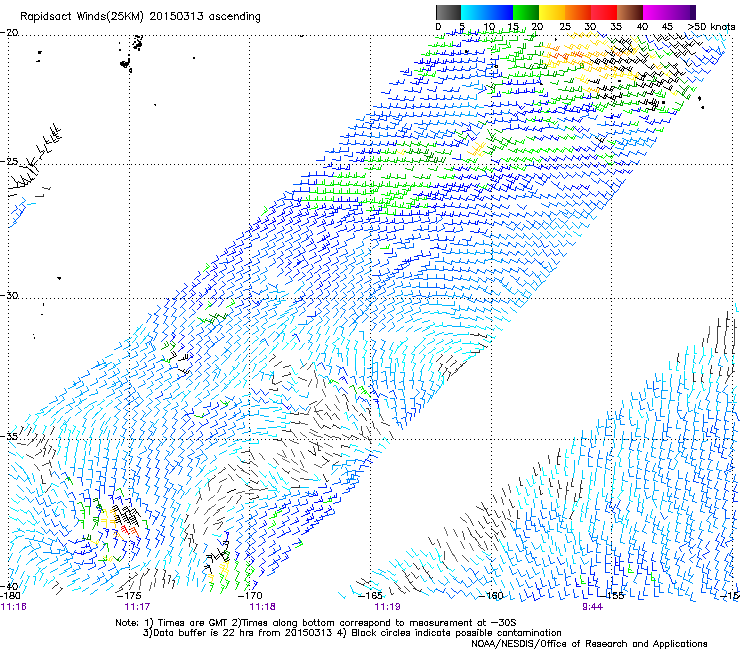
Task: Click the '-25' latitude axis label
Action: 9,162
